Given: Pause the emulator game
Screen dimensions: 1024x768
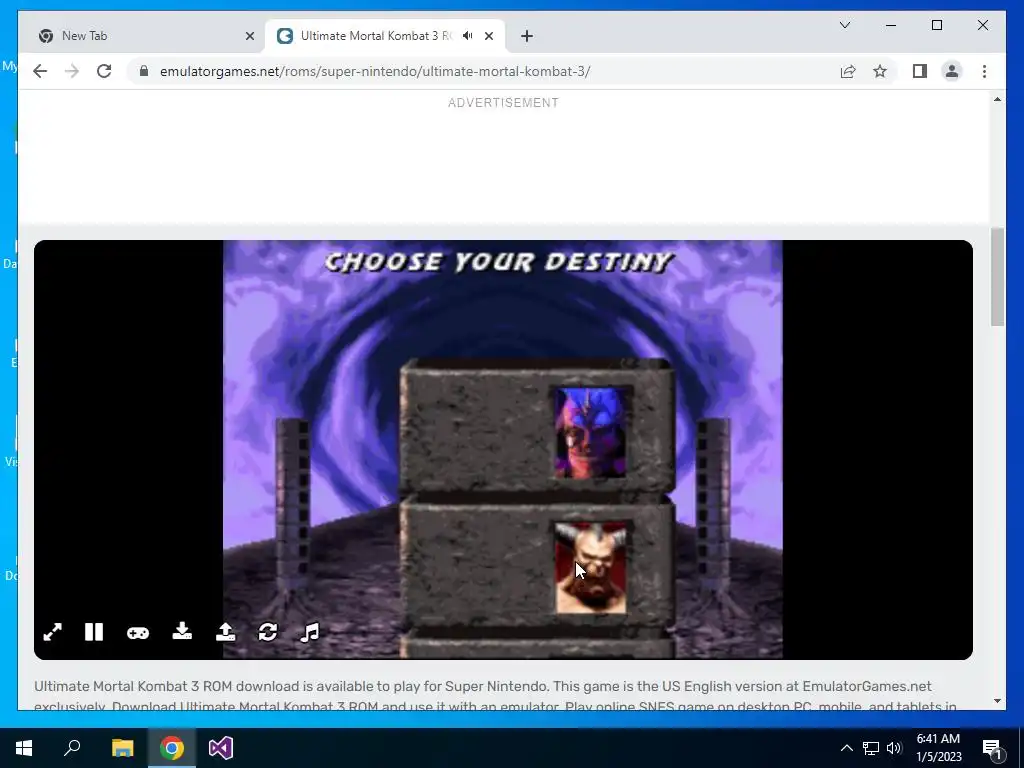Looking at the screenshot, I should (94, 632).
